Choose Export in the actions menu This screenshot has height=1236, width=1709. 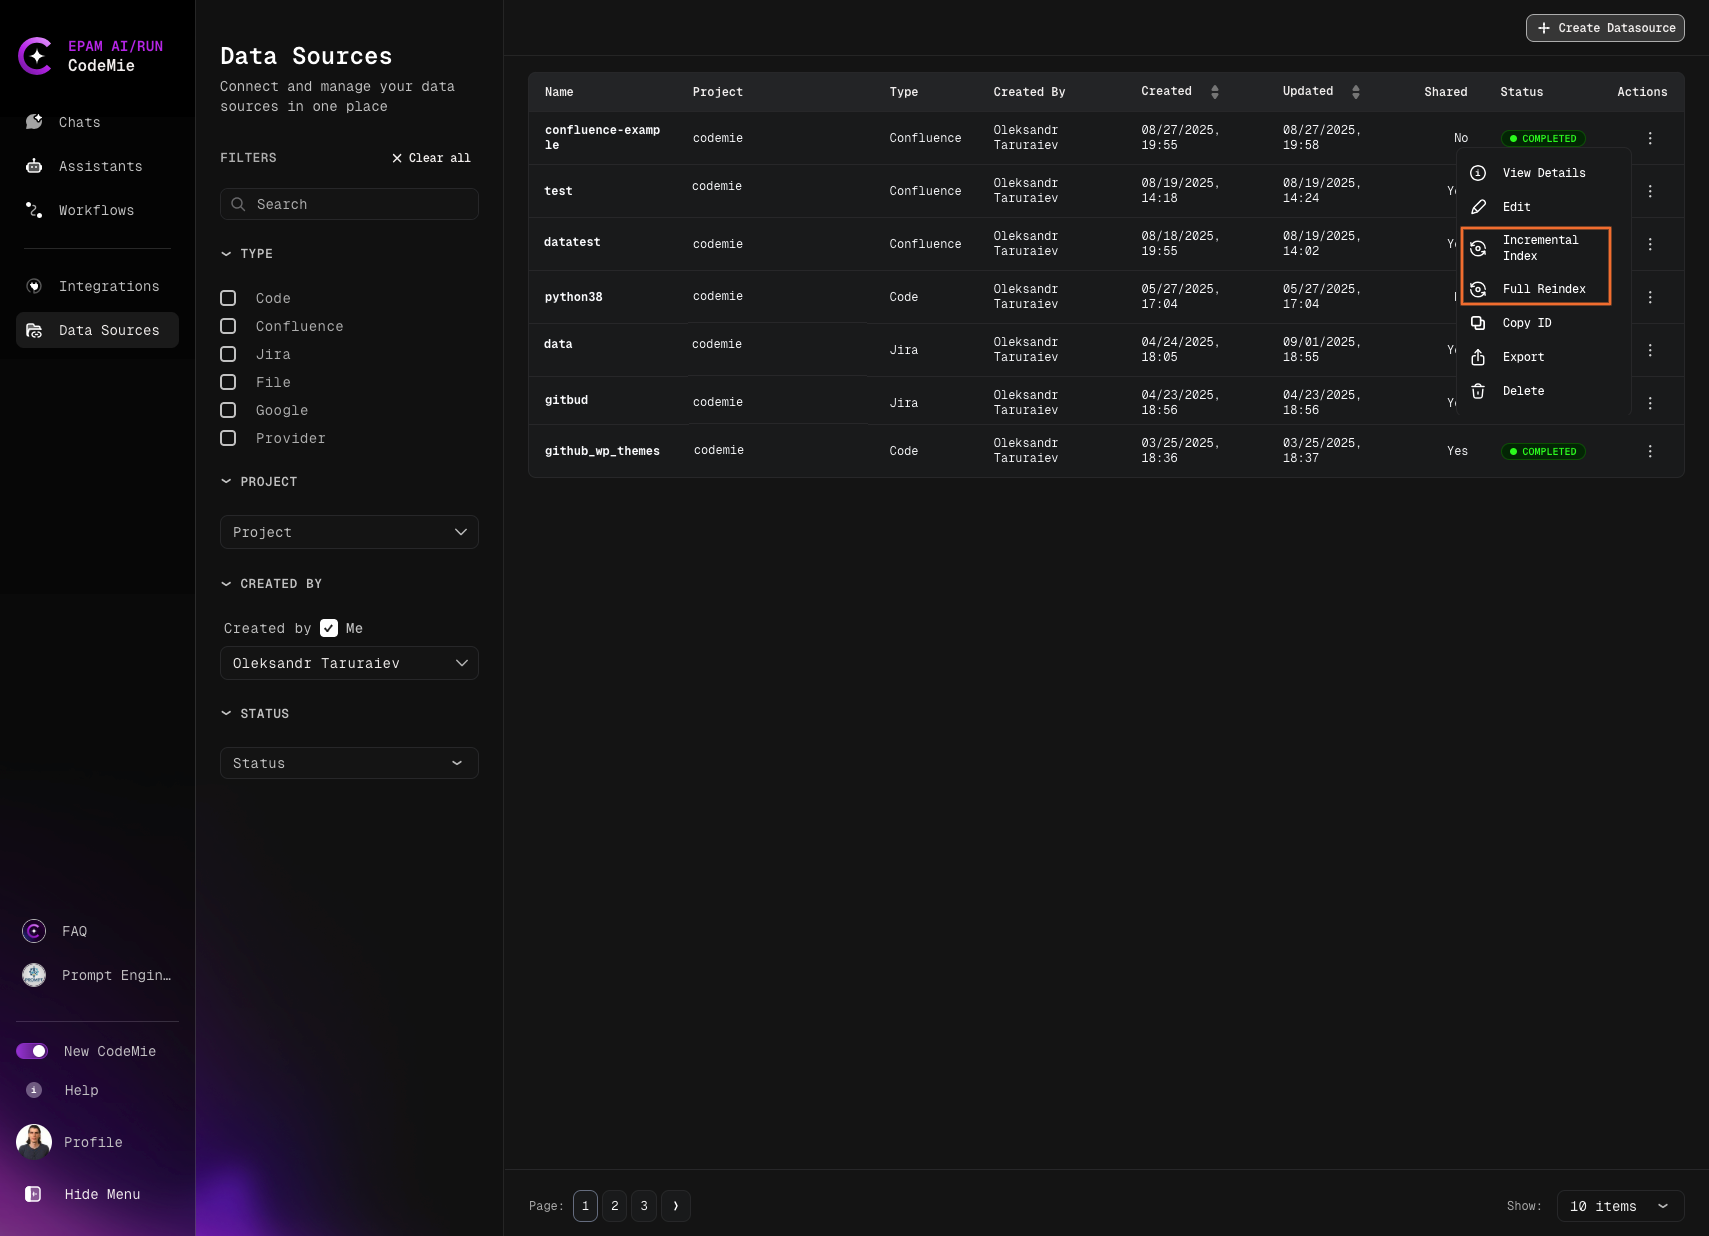[1523, 357]
